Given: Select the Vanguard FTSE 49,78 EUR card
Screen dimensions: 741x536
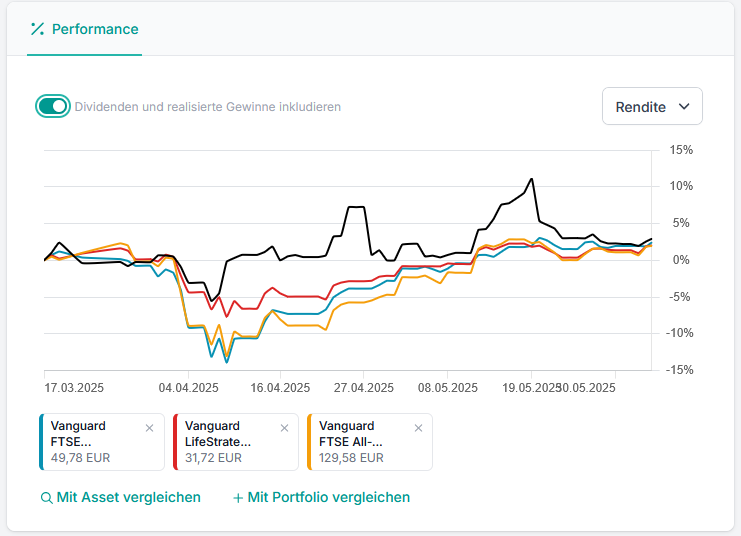Looking at the screenshot, I should [94, 442].
